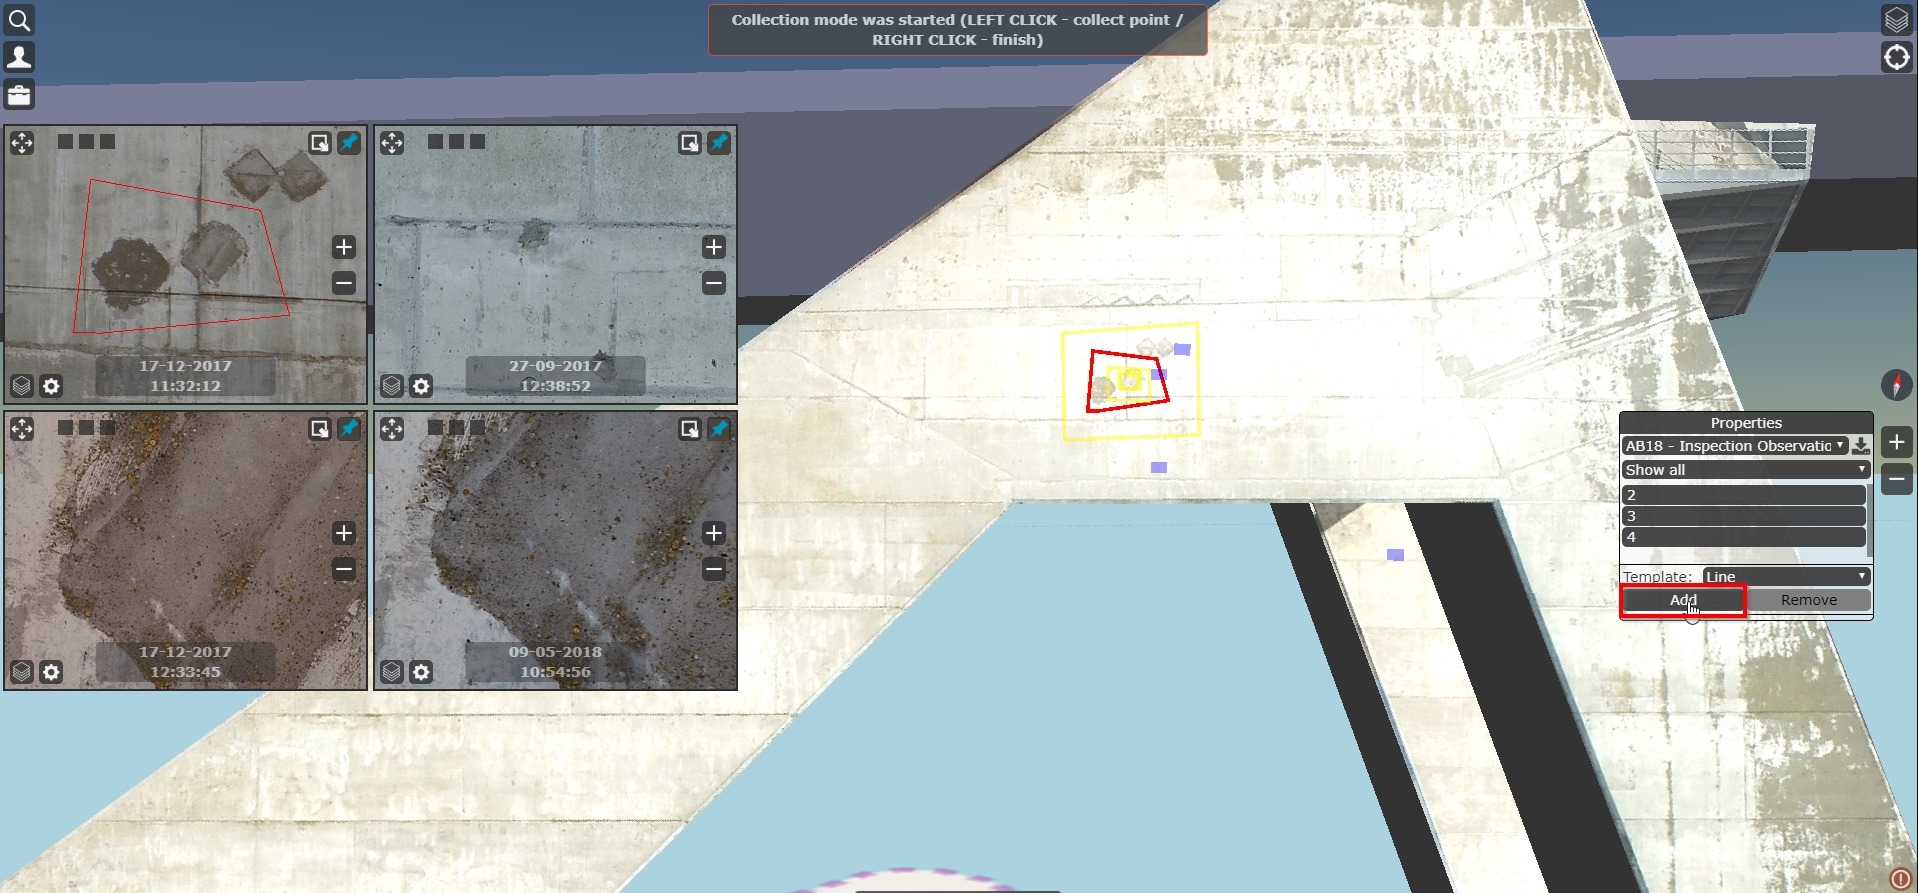Open settings gear on 27-09-2017 image
Screen dimensions: 1918x893
[x=422, y=386]
